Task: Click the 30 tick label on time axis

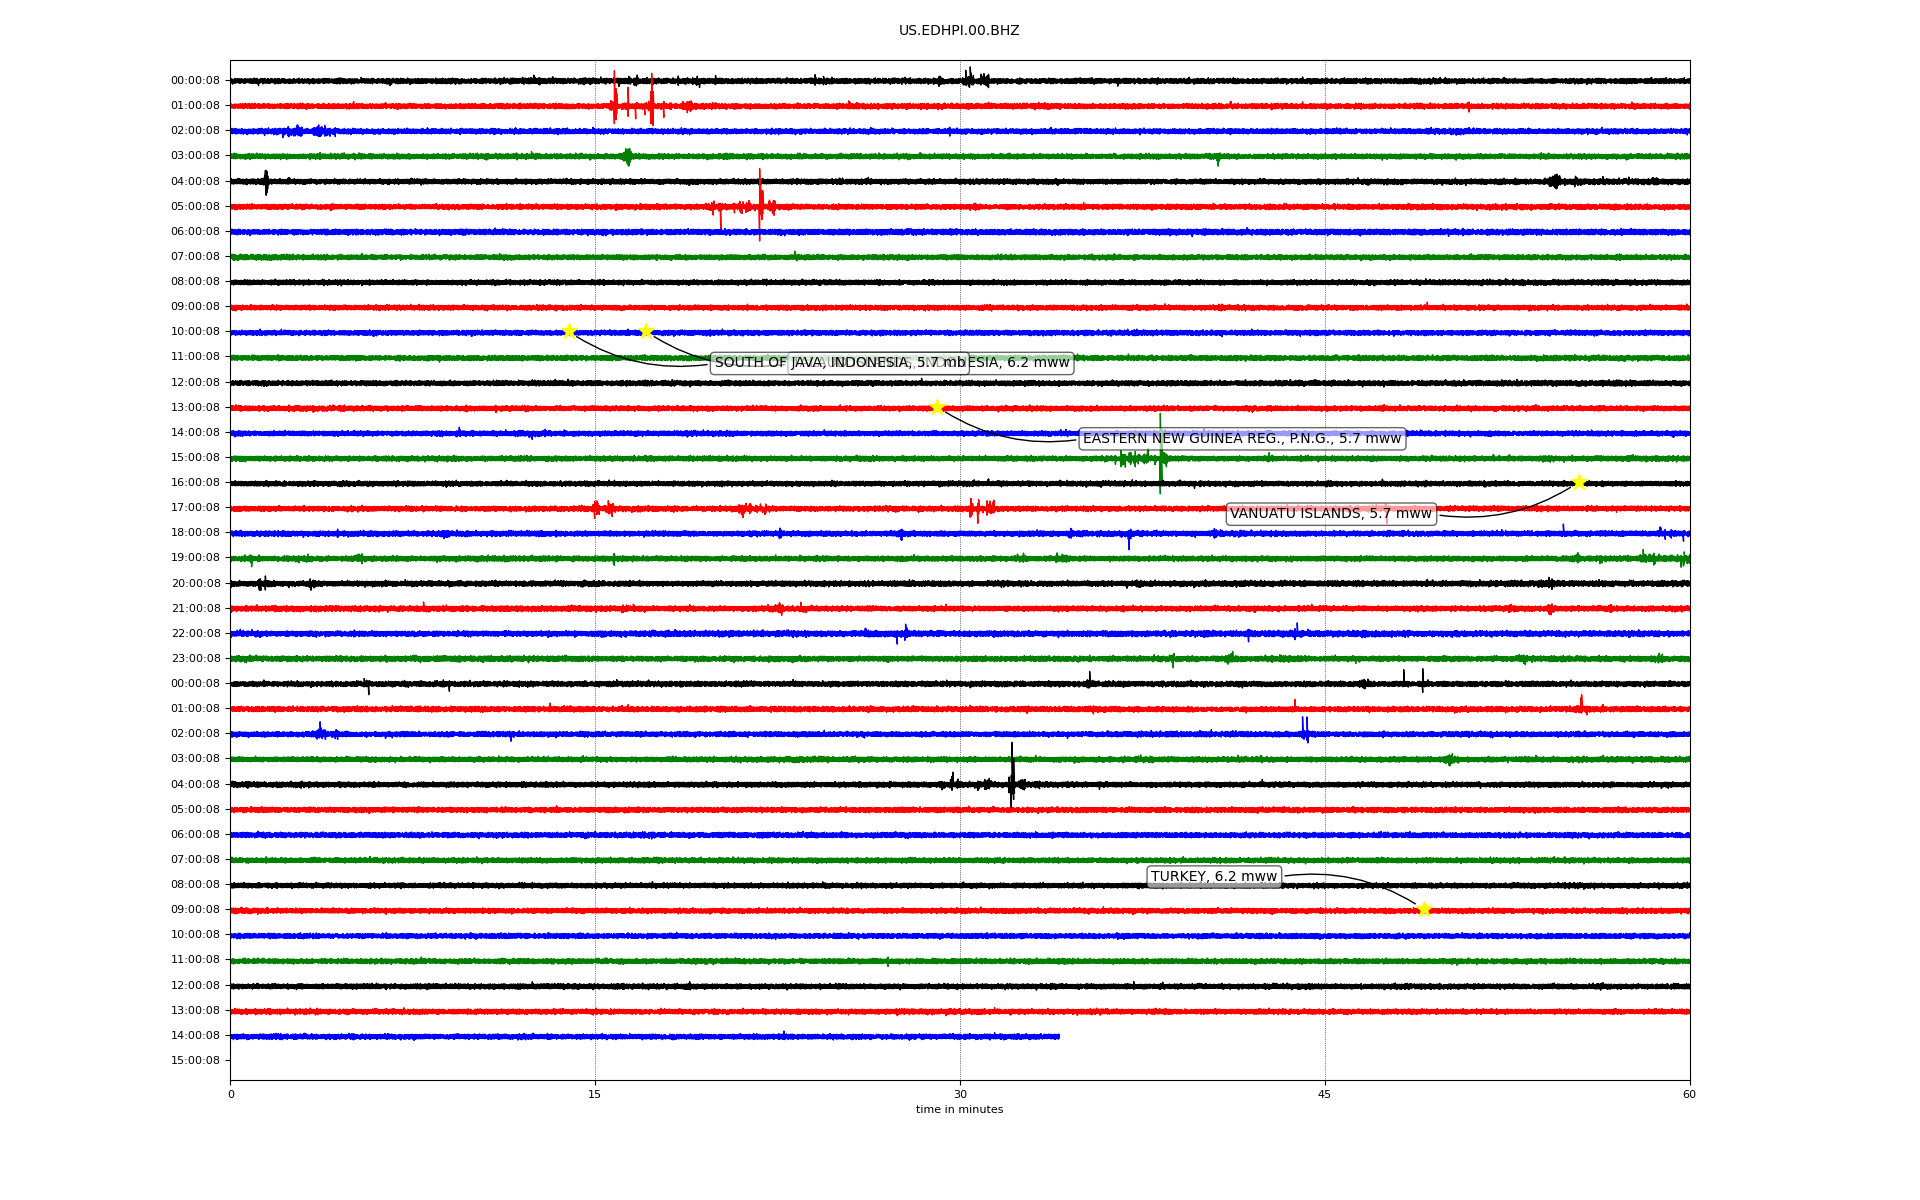Action: 960,1094
